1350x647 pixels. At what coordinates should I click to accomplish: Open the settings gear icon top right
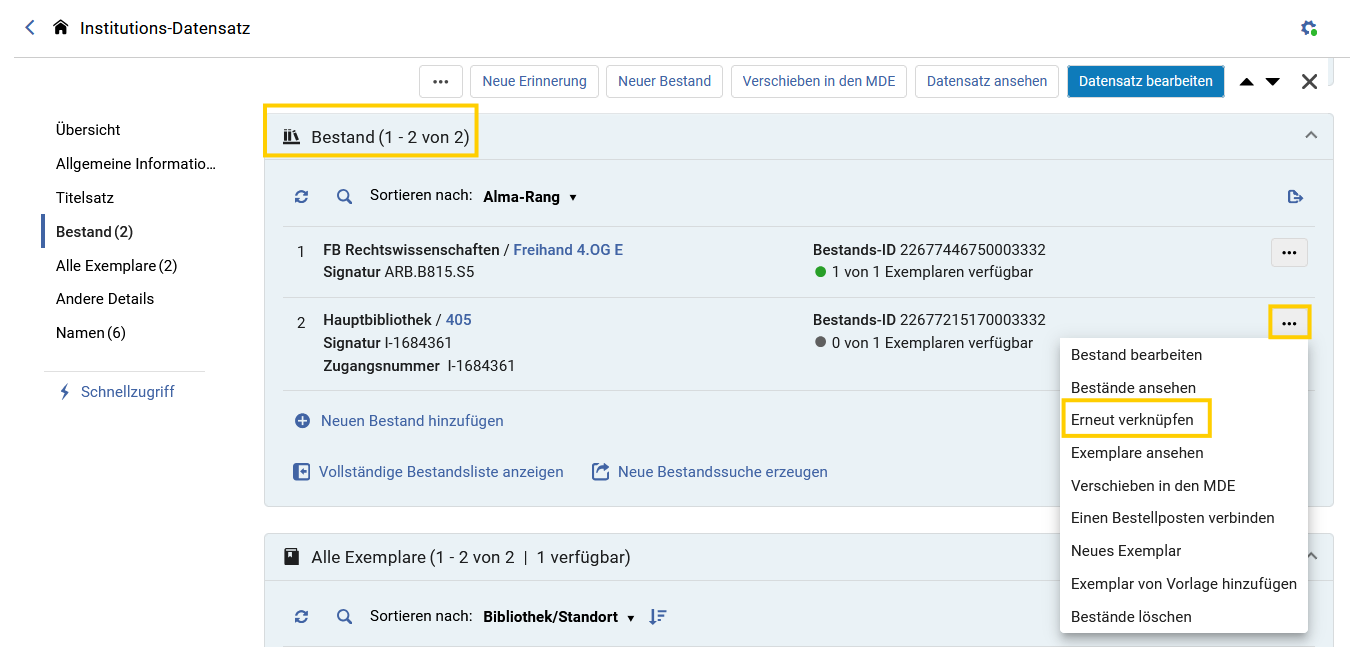[x=1308, y=28]
